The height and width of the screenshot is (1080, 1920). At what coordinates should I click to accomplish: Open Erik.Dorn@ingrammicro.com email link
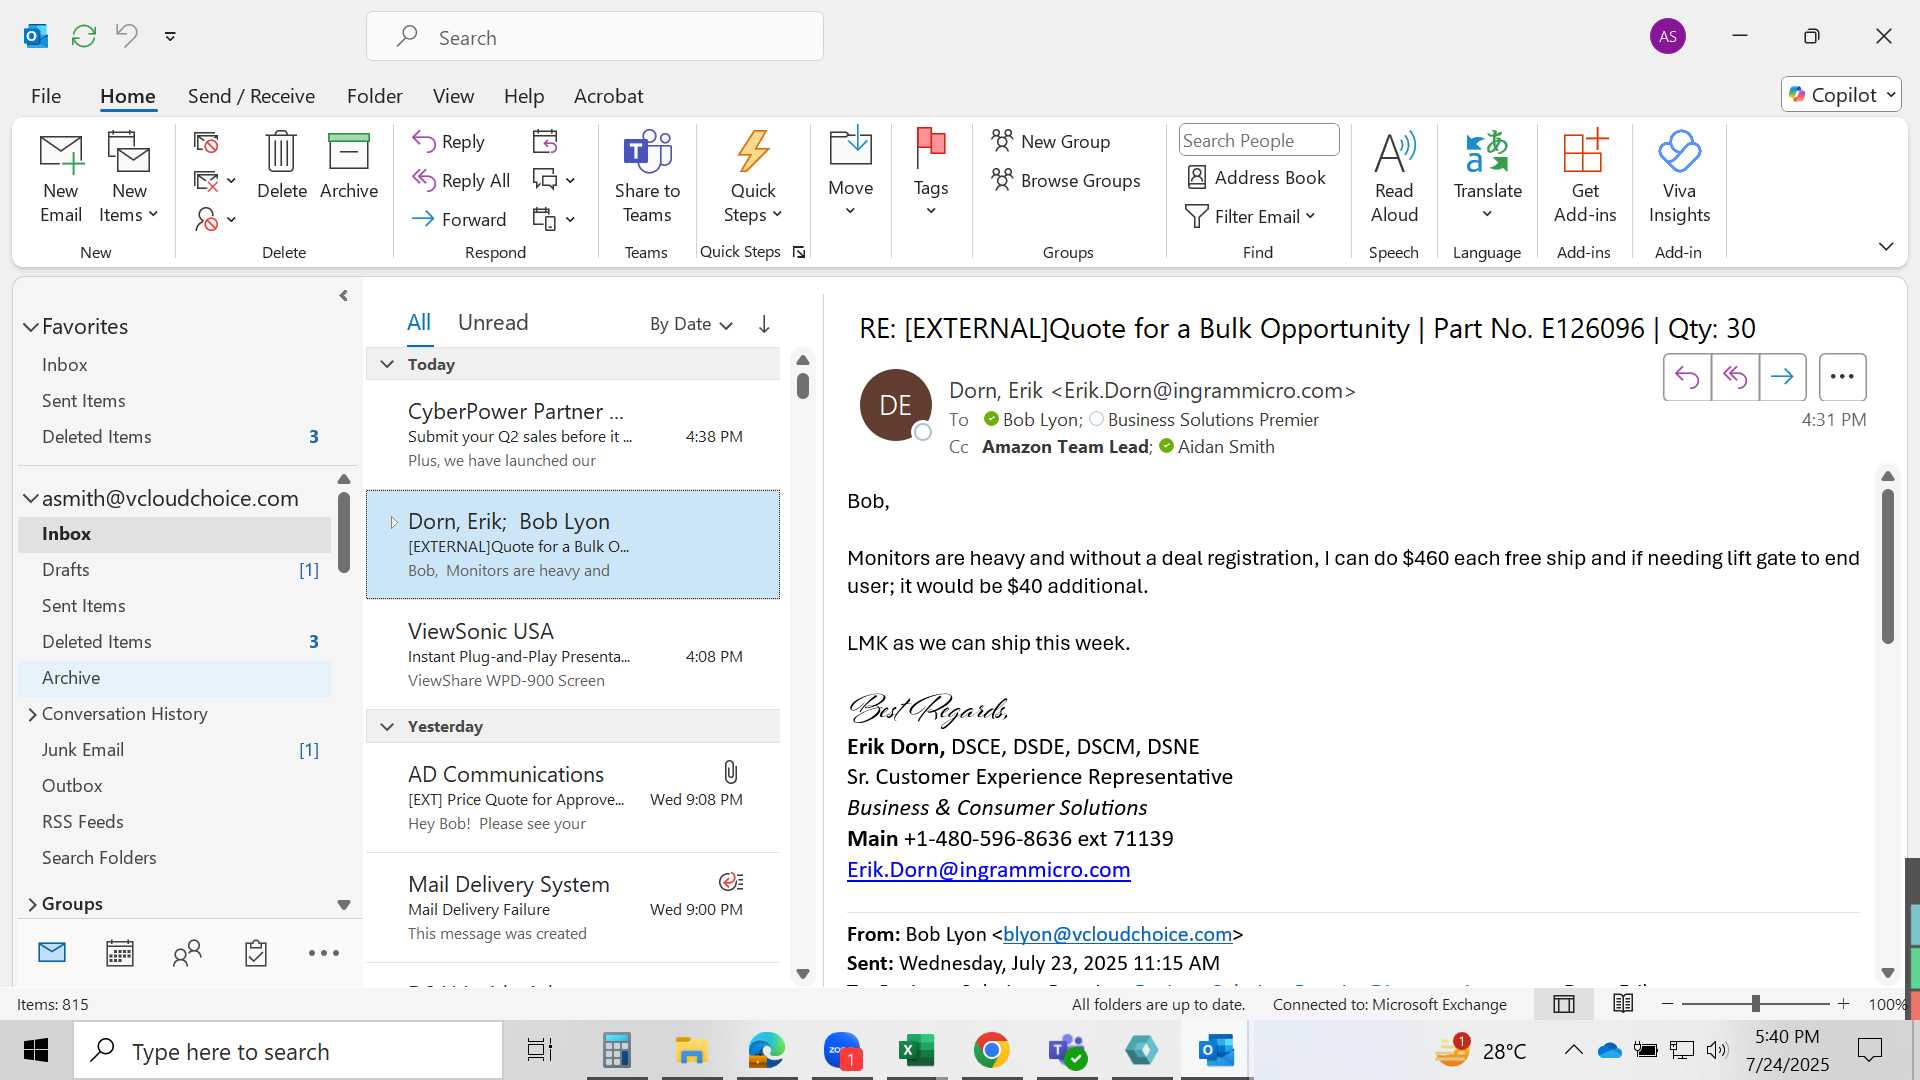point(988,870)
